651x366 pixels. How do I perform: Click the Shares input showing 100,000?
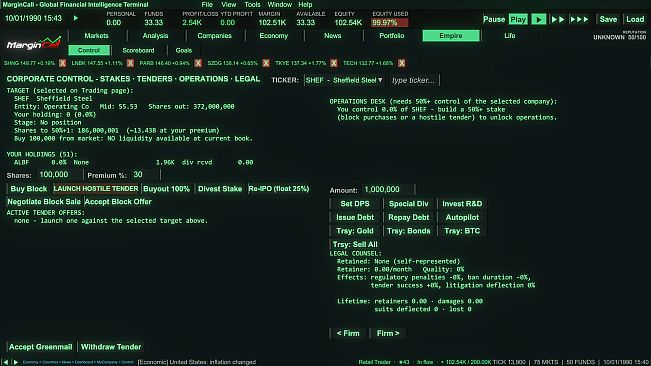pos(60,175)
